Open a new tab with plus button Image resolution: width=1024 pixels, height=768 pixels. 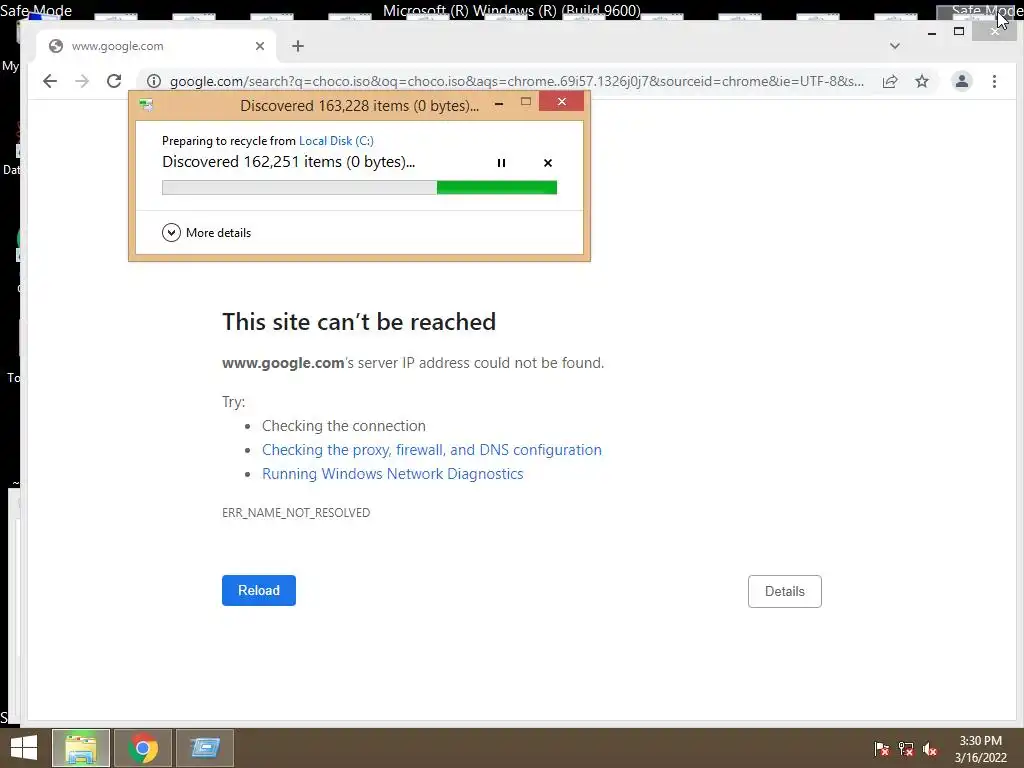coord(298,46)
